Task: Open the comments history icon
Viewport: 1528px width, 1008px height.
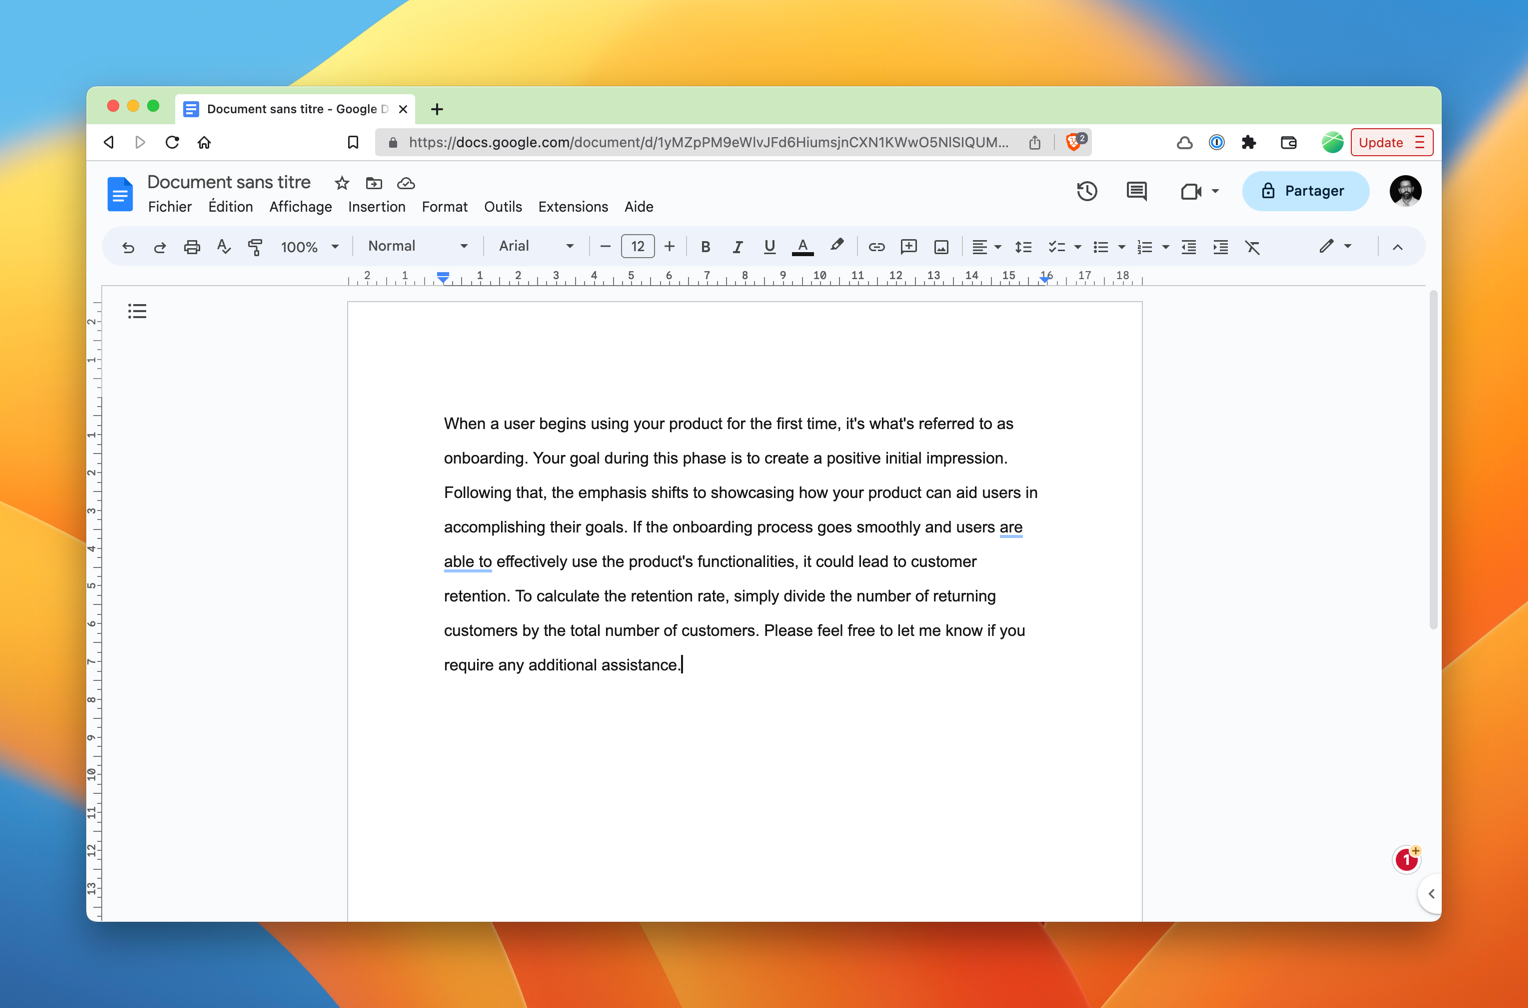Action: coord(1137,191)
